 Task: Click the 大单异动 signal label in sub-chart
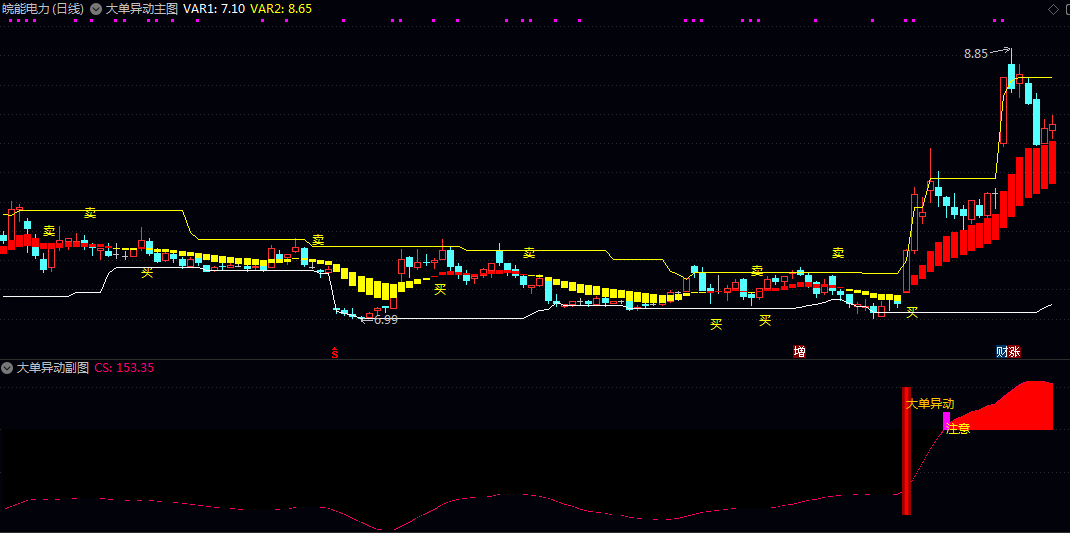(930, 404)
